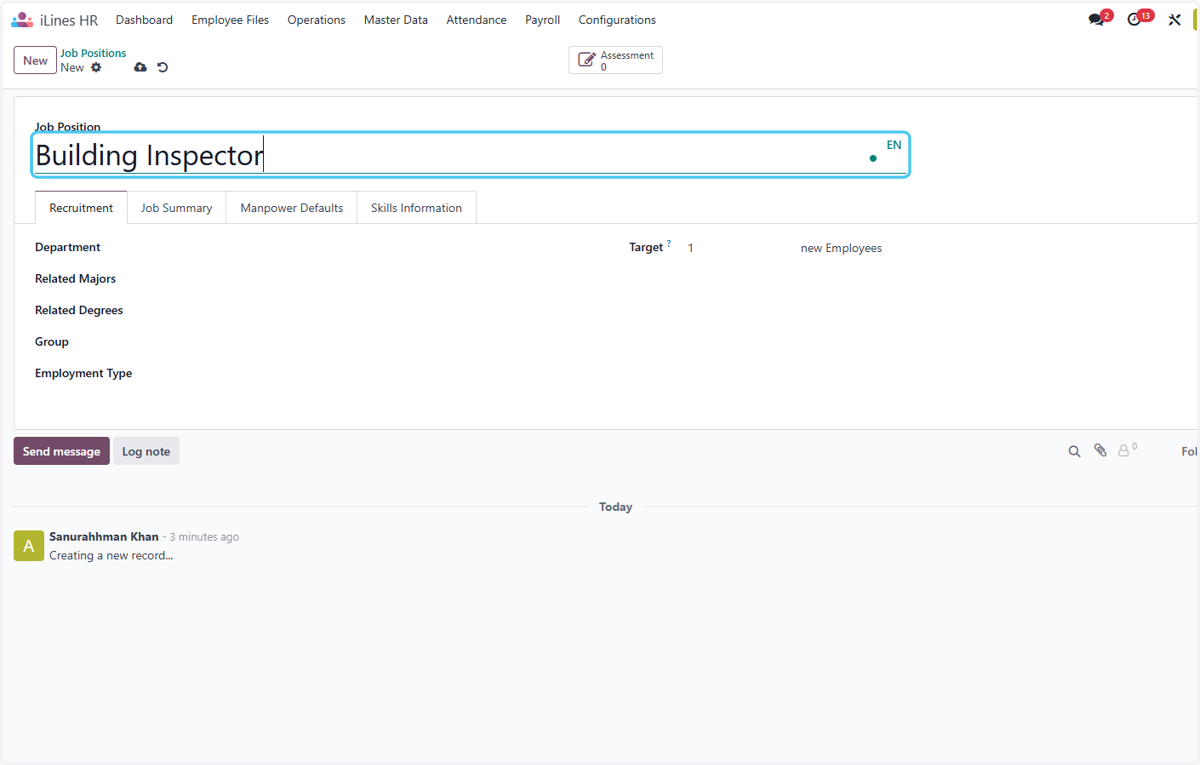Screen dimensions: 1200x765
Task: Click the Log note button
Action: [x=146, y=451]
